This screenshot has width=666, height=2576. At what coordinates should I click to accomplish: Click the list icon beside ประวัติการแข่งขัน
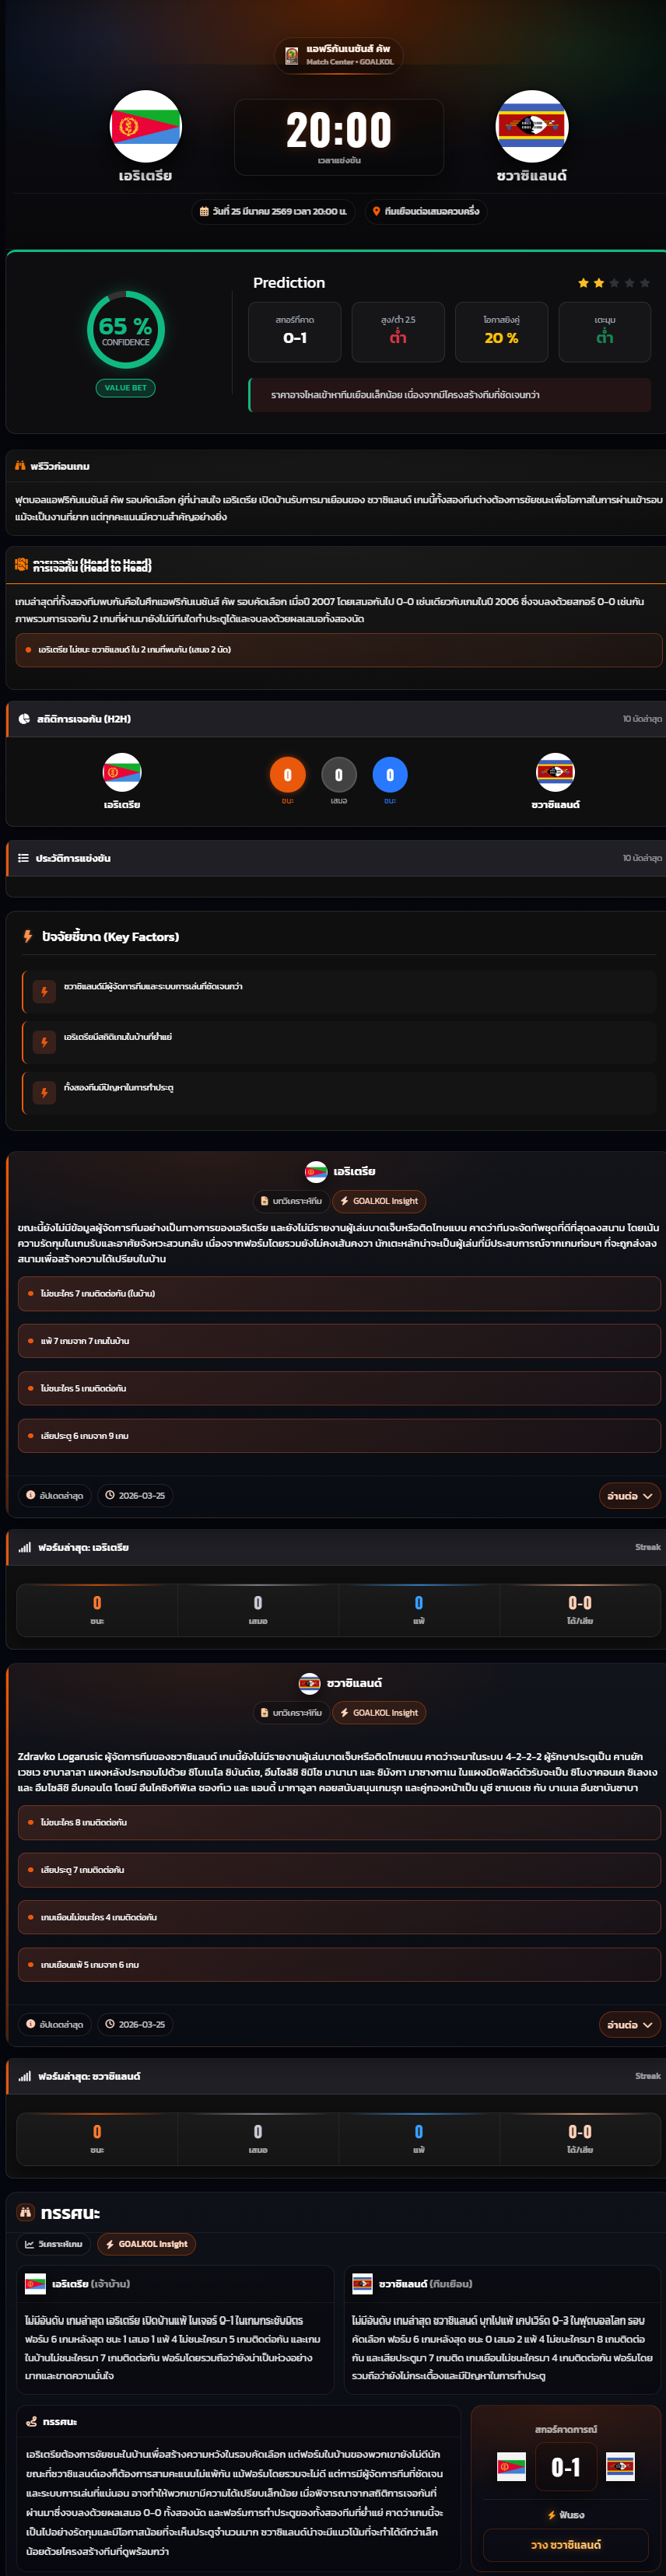(x=23, y=858)
